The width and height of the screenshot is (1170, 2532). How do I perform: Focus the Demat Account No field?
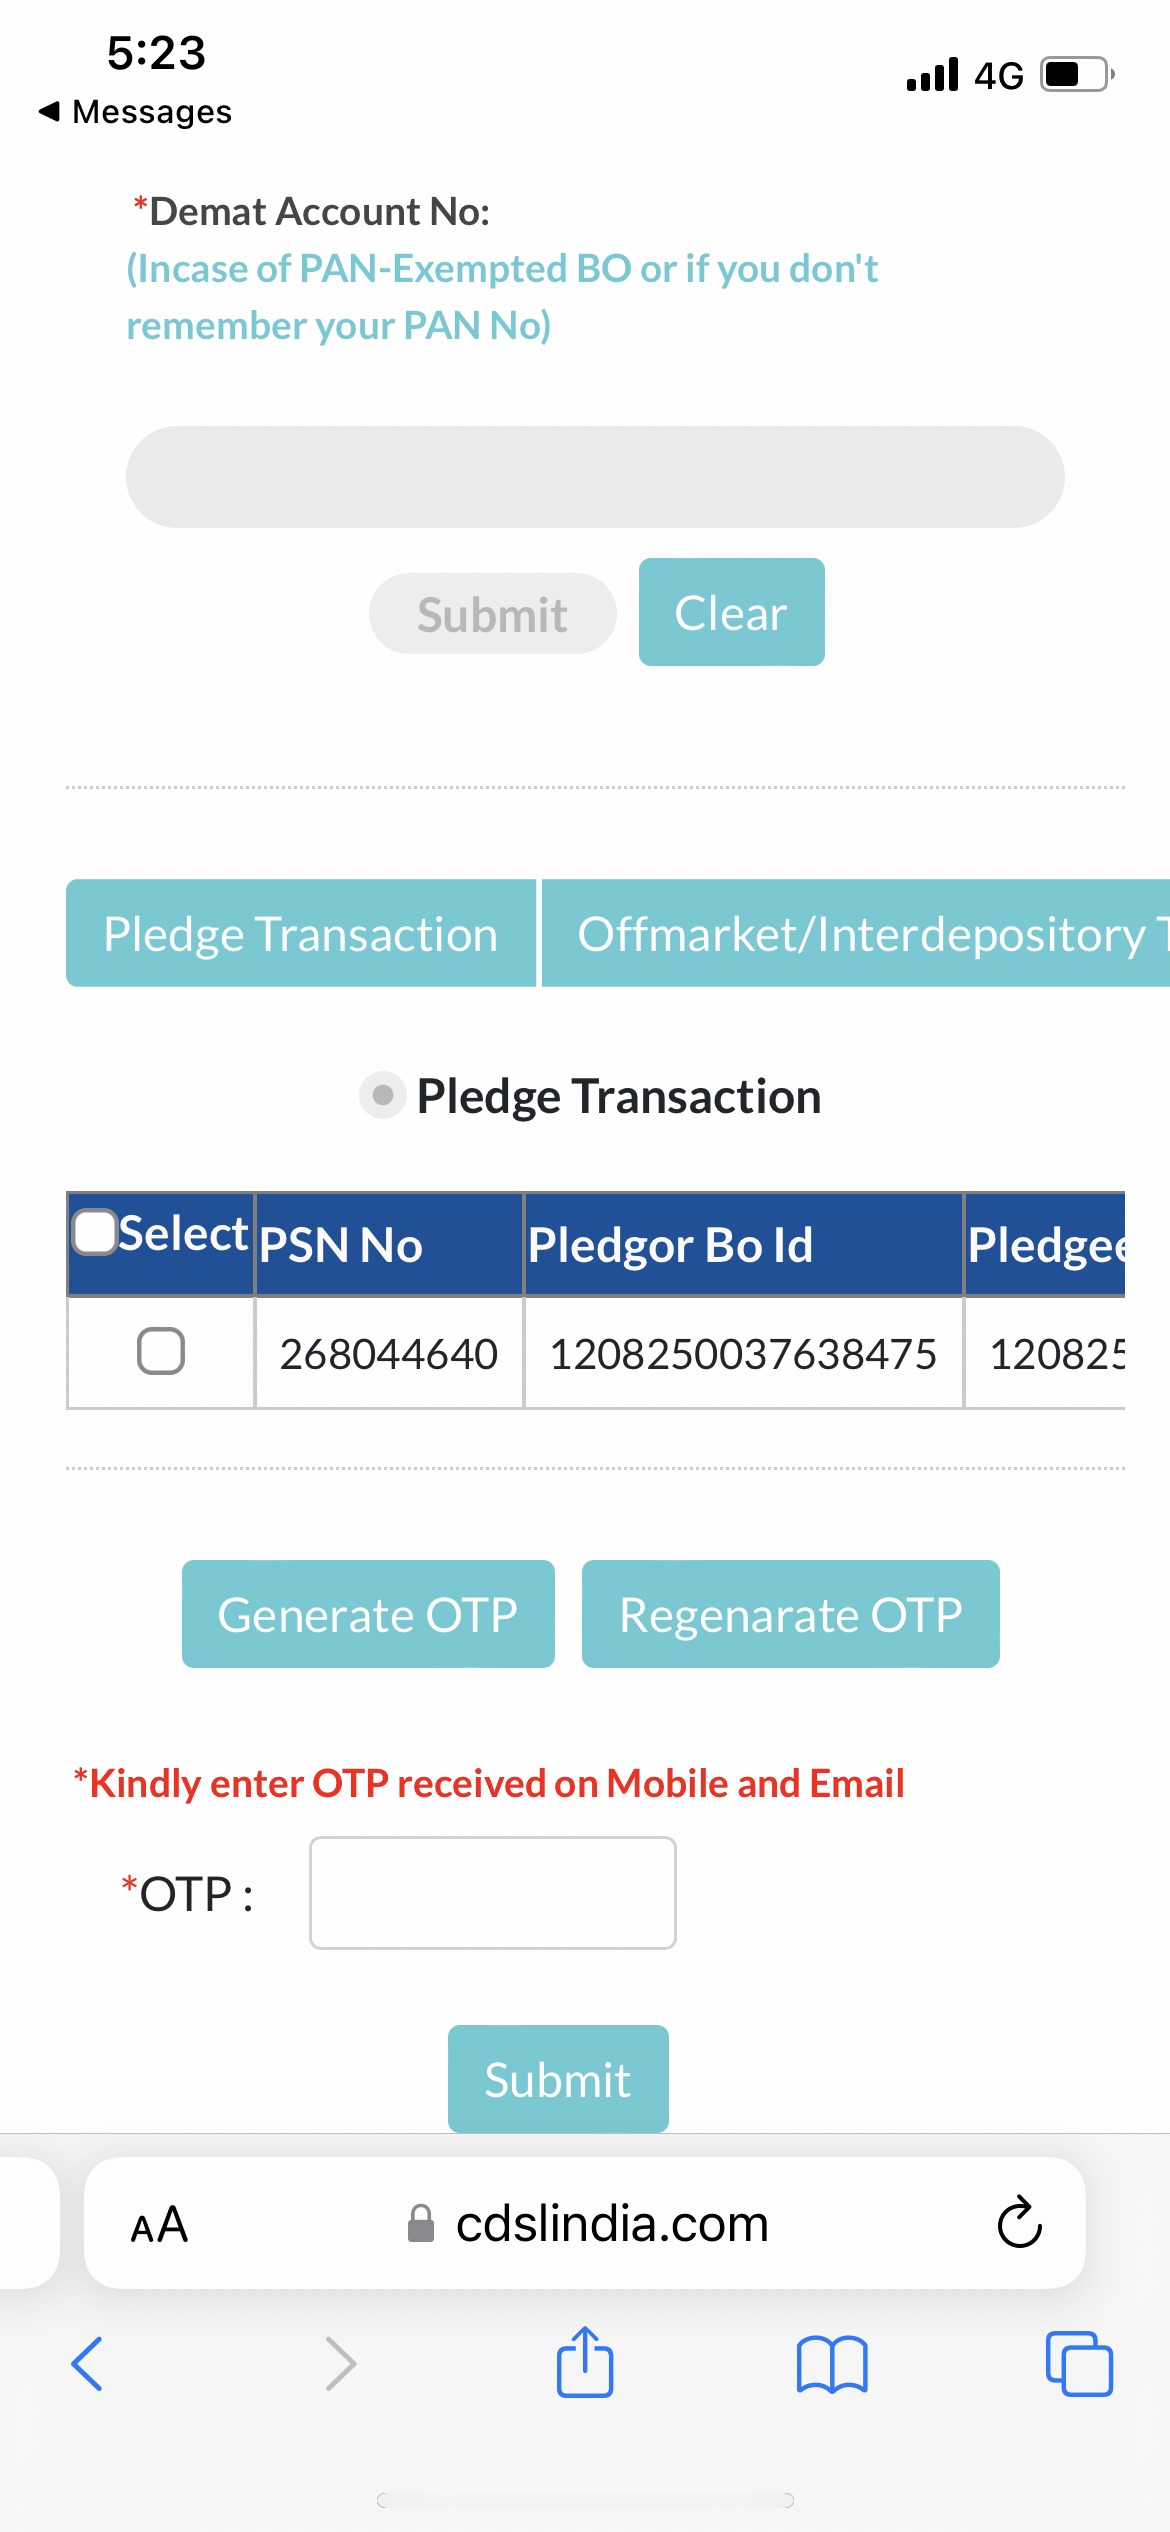pos(595,477)
